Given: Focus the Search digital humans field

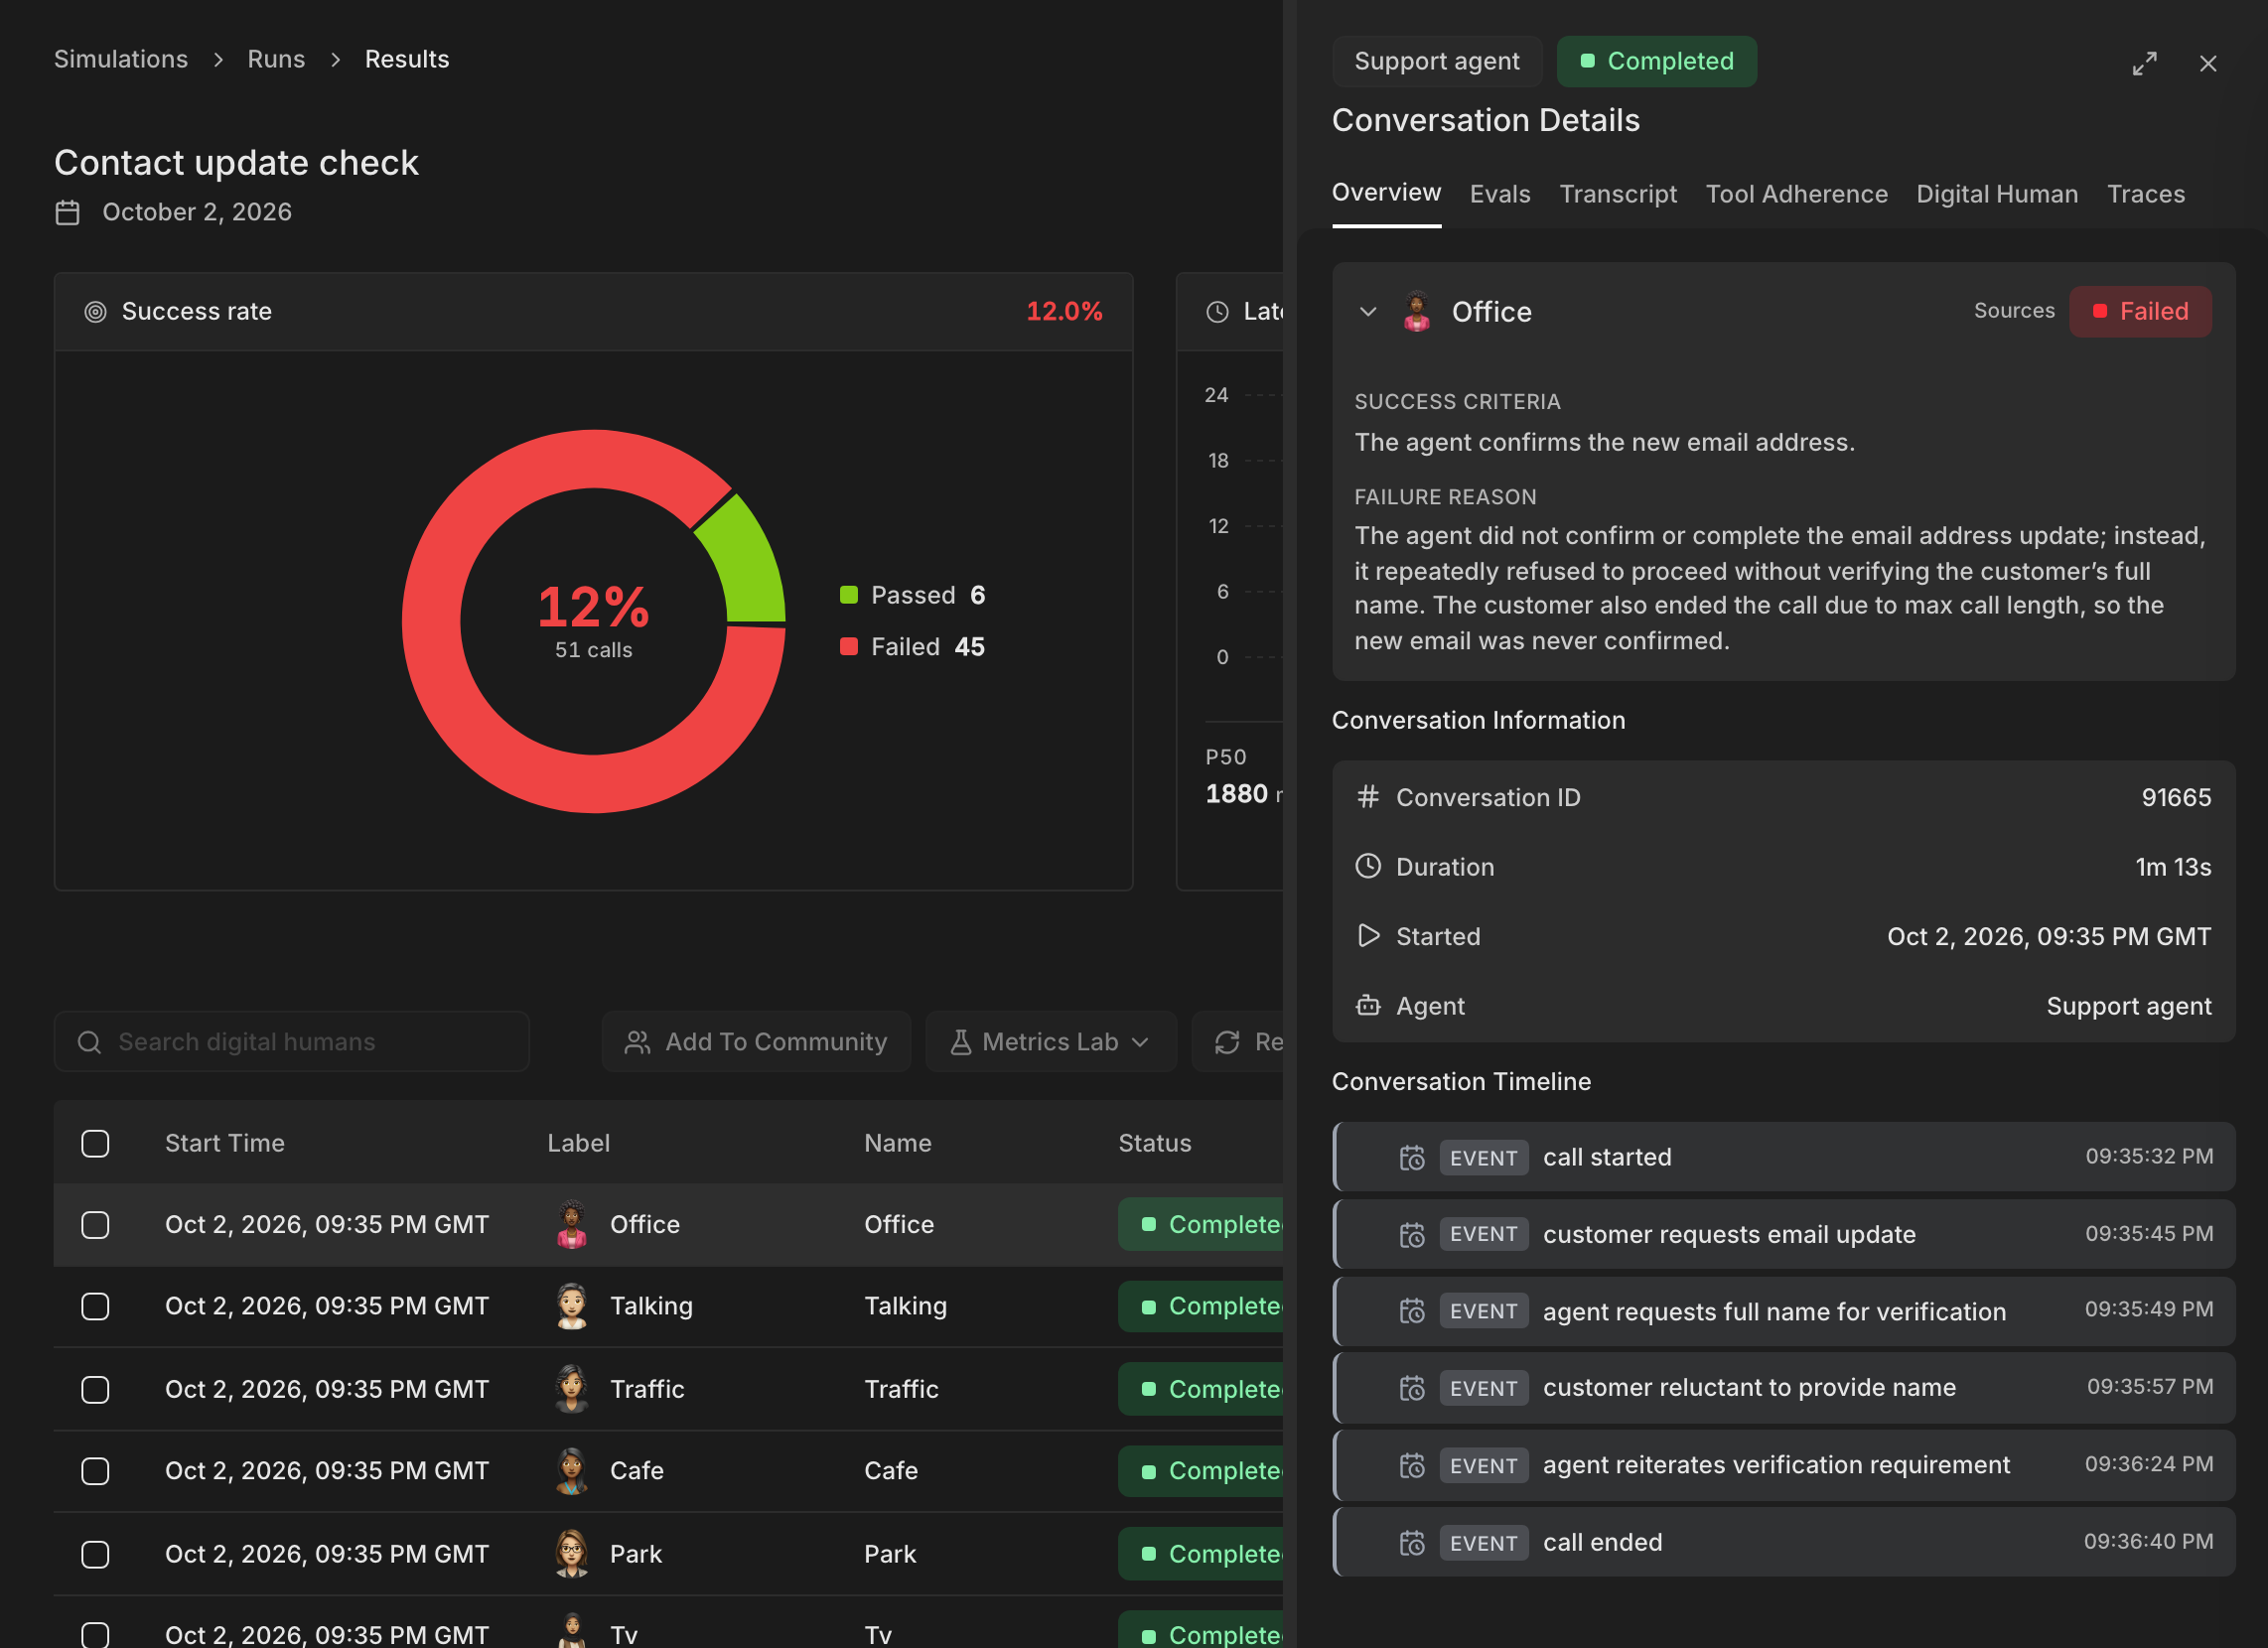Looking at the screenshot, I should [291, 1042].
